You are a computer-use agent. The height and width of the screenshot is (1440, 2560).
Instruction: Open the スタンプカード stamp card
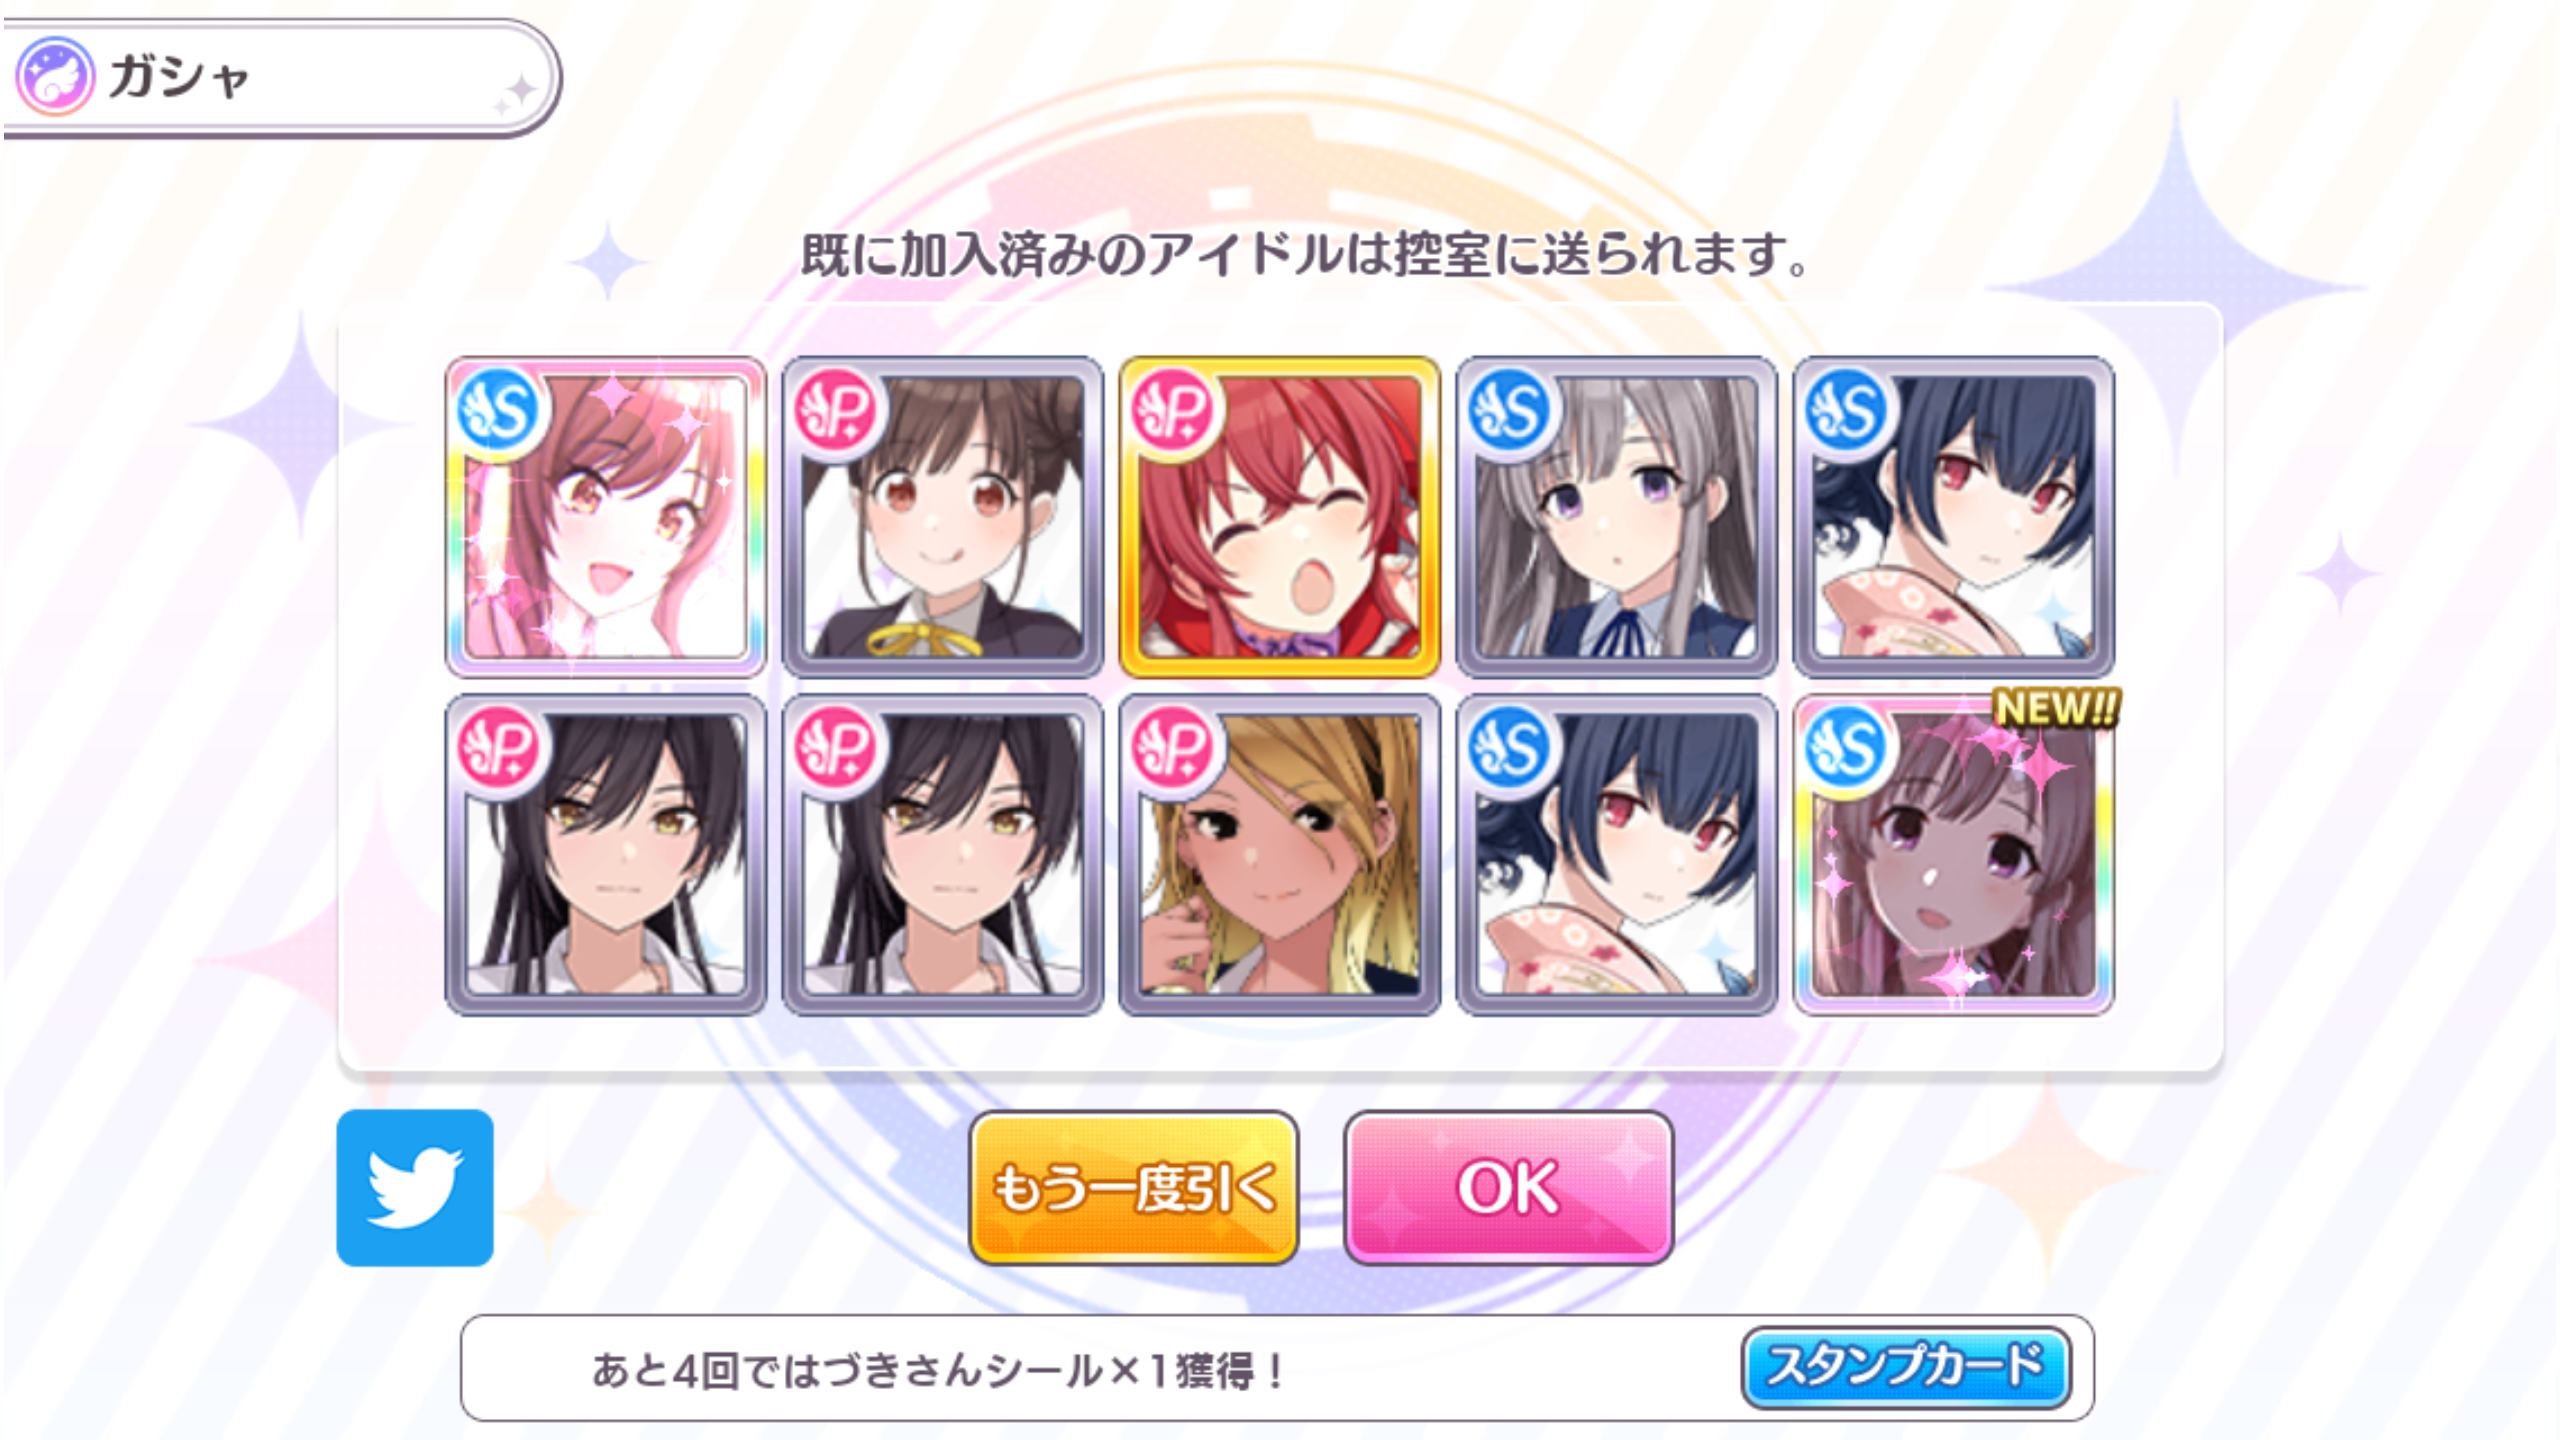(x=1905, y=1367)
